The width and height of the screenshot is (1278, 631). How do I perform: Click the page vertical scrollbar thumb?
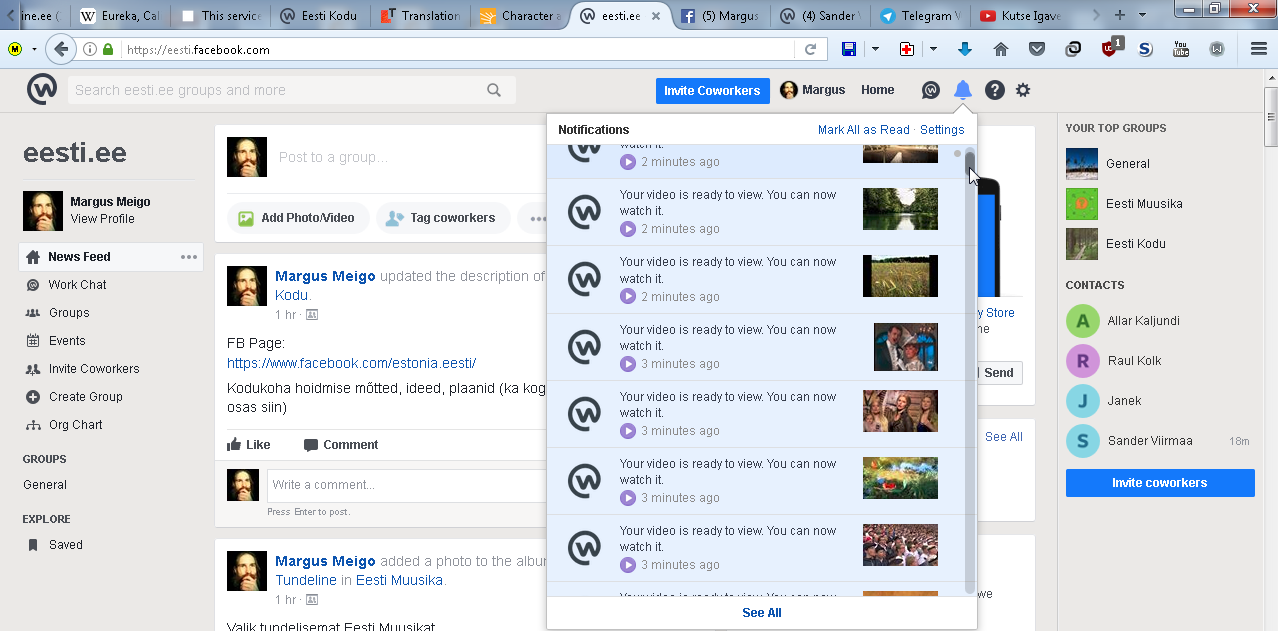[x=1271, y=119]
